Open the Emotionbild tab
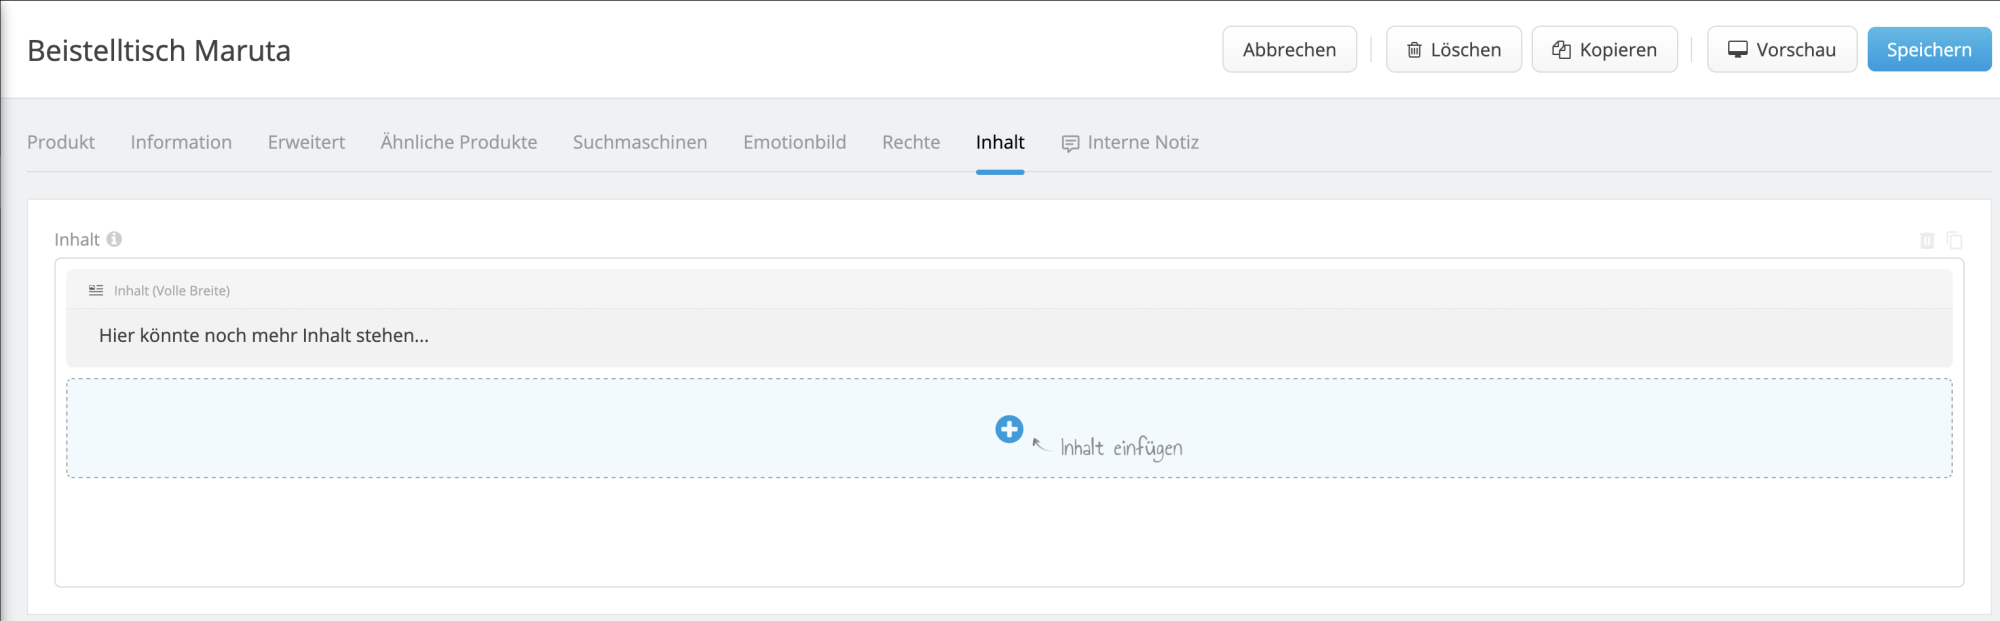 click(x=794, y=142)
